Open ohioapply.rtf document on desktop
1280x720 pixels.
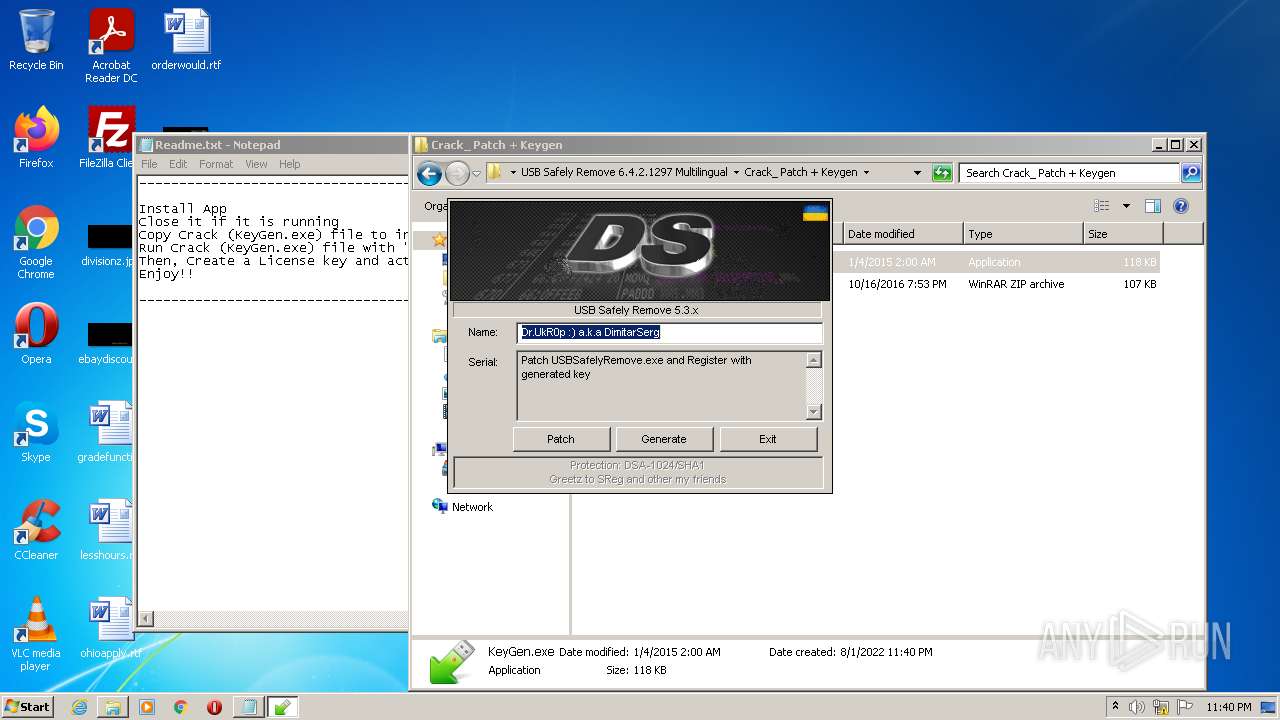(x=110, y=628)
